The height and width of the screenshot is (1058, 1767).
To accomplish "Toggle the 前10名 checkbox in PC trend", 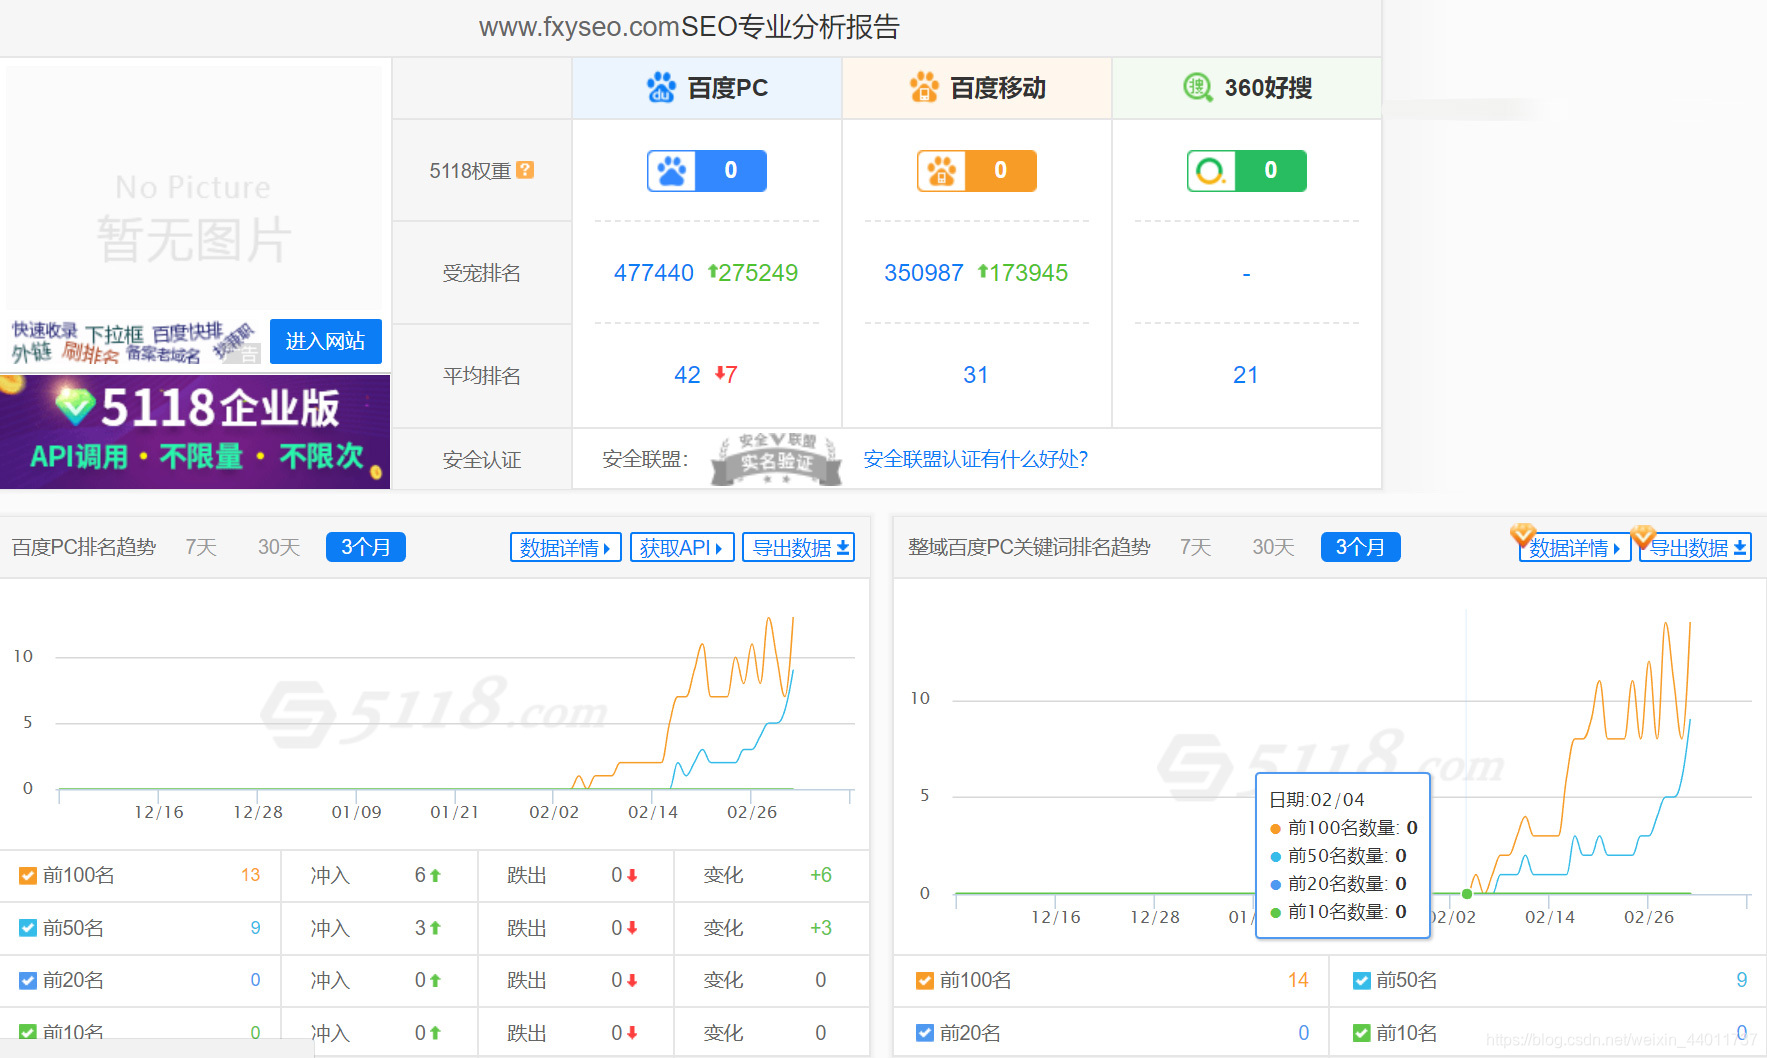I will pos(28,1032).
